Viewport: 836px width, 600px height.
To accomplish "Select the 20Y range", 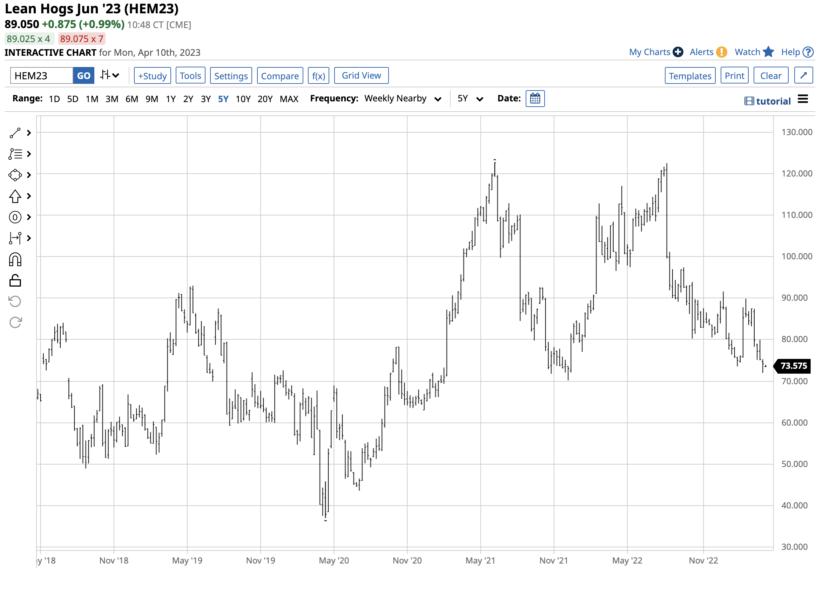I will click(265, 99).
